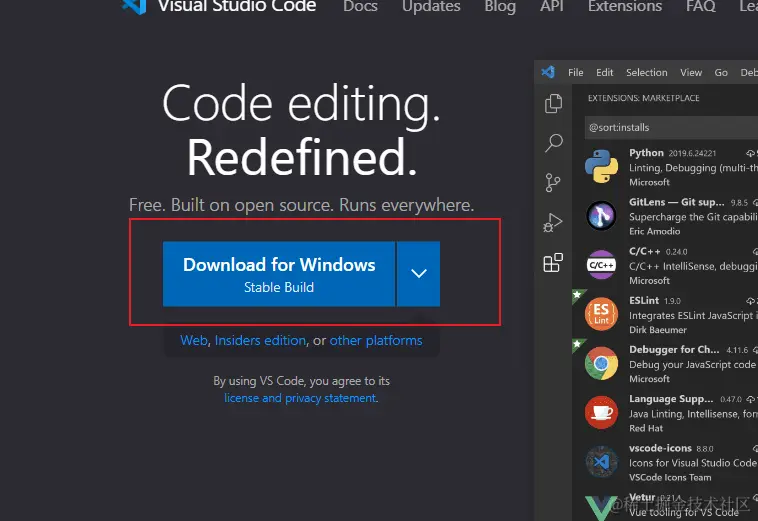Select the GitLens extension icon
Screen dimensions: 758x521
coord(601,215)
